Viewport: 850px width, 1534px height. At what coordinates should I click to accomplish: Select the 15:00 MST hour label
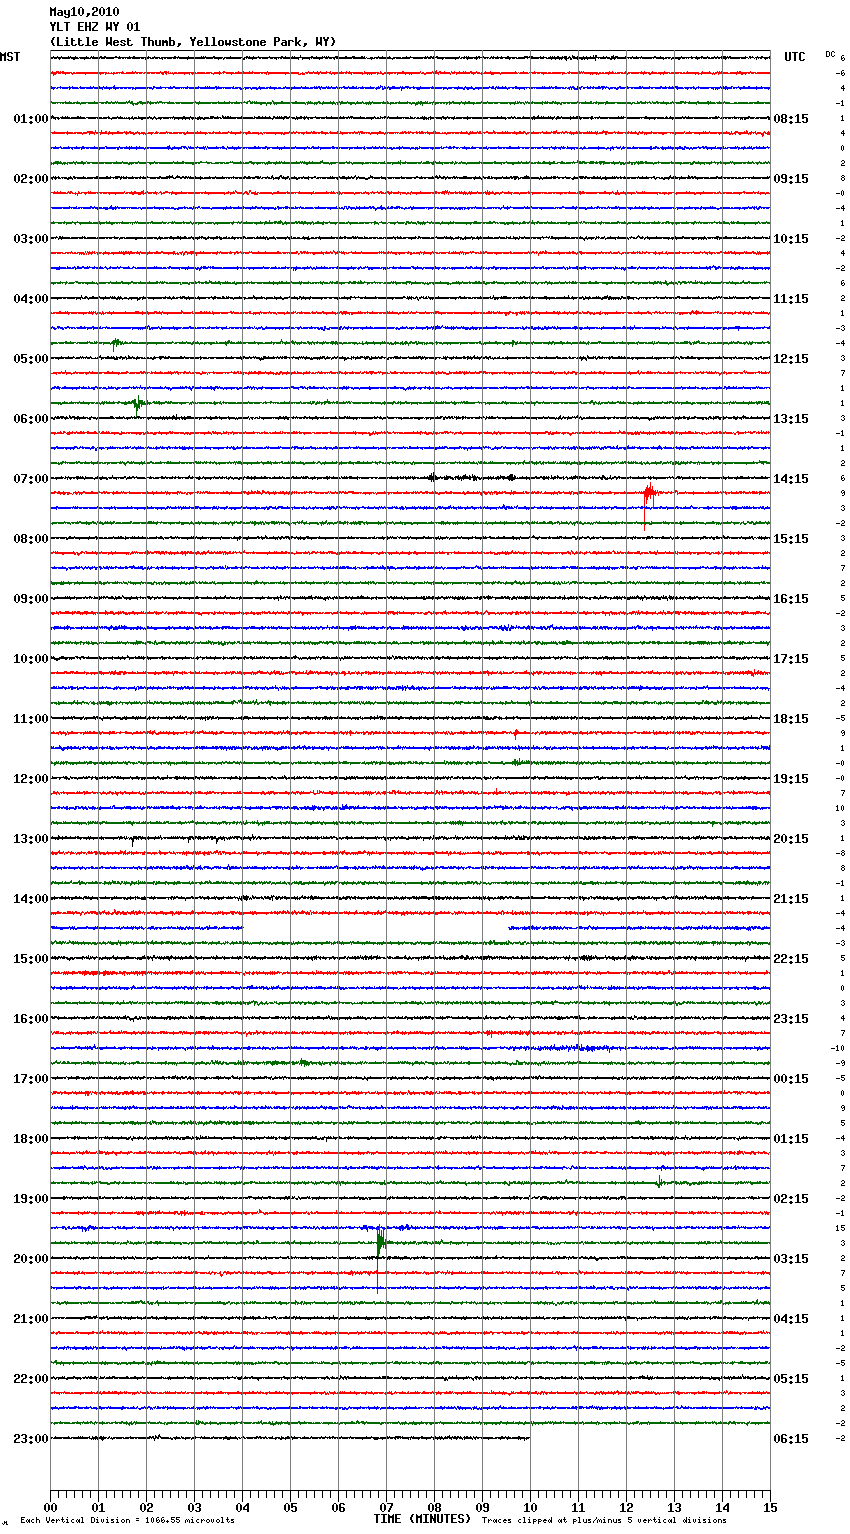pos(31,959)
